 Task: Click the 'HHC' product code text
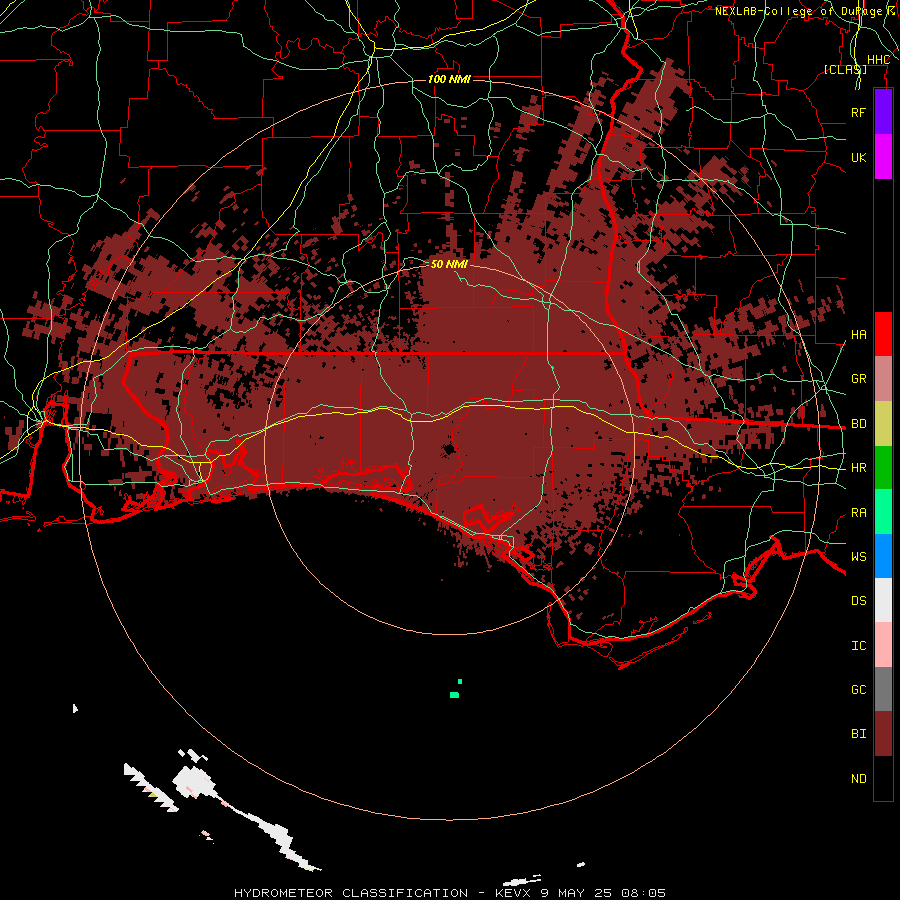878,60
